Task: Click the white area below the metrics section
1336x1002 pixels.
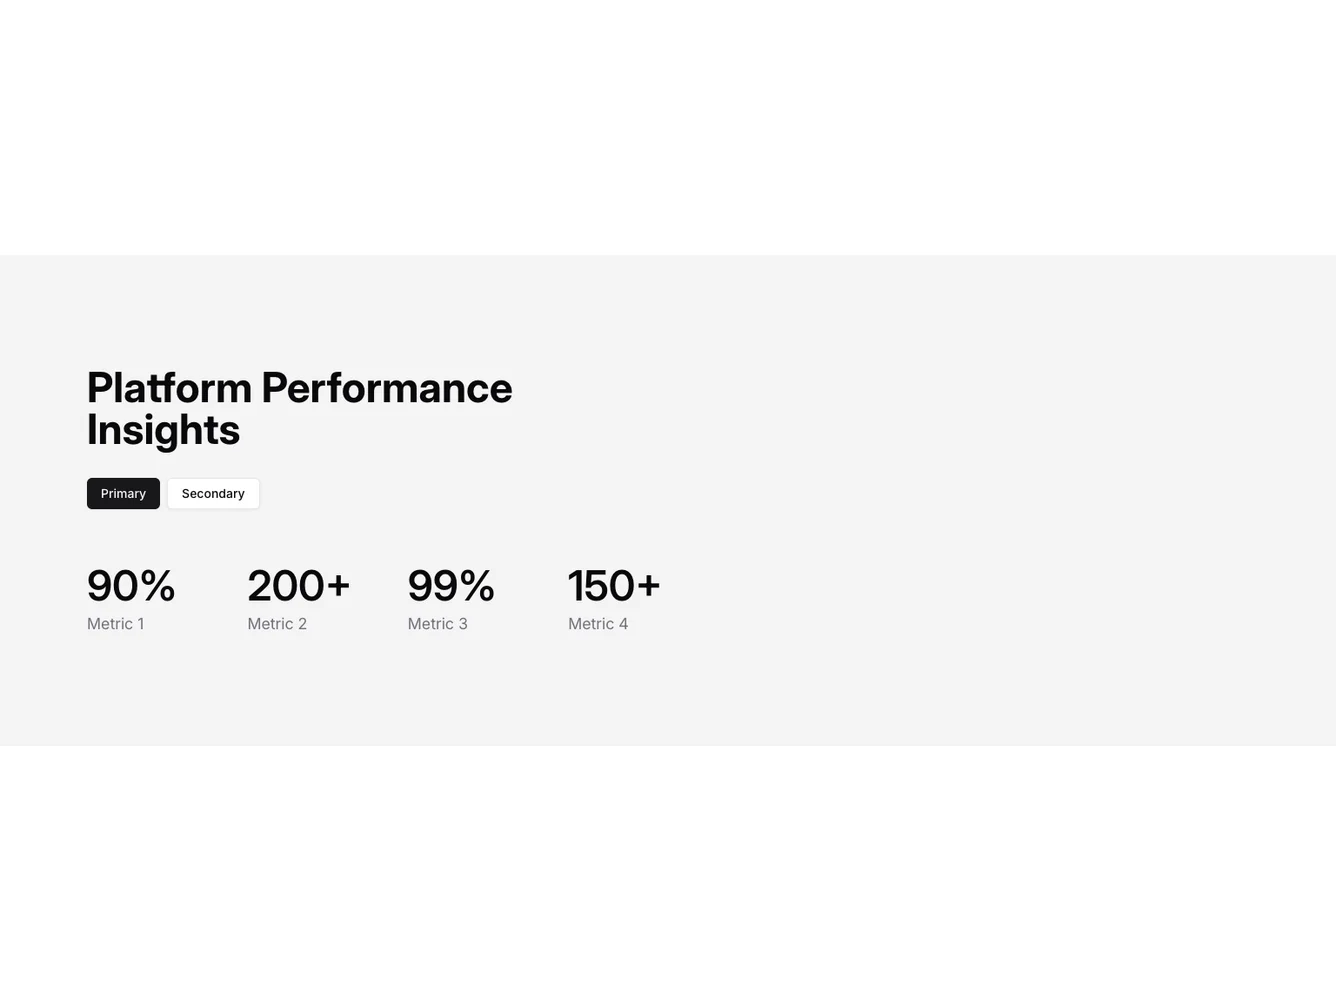Action: [x=668, y=870]
